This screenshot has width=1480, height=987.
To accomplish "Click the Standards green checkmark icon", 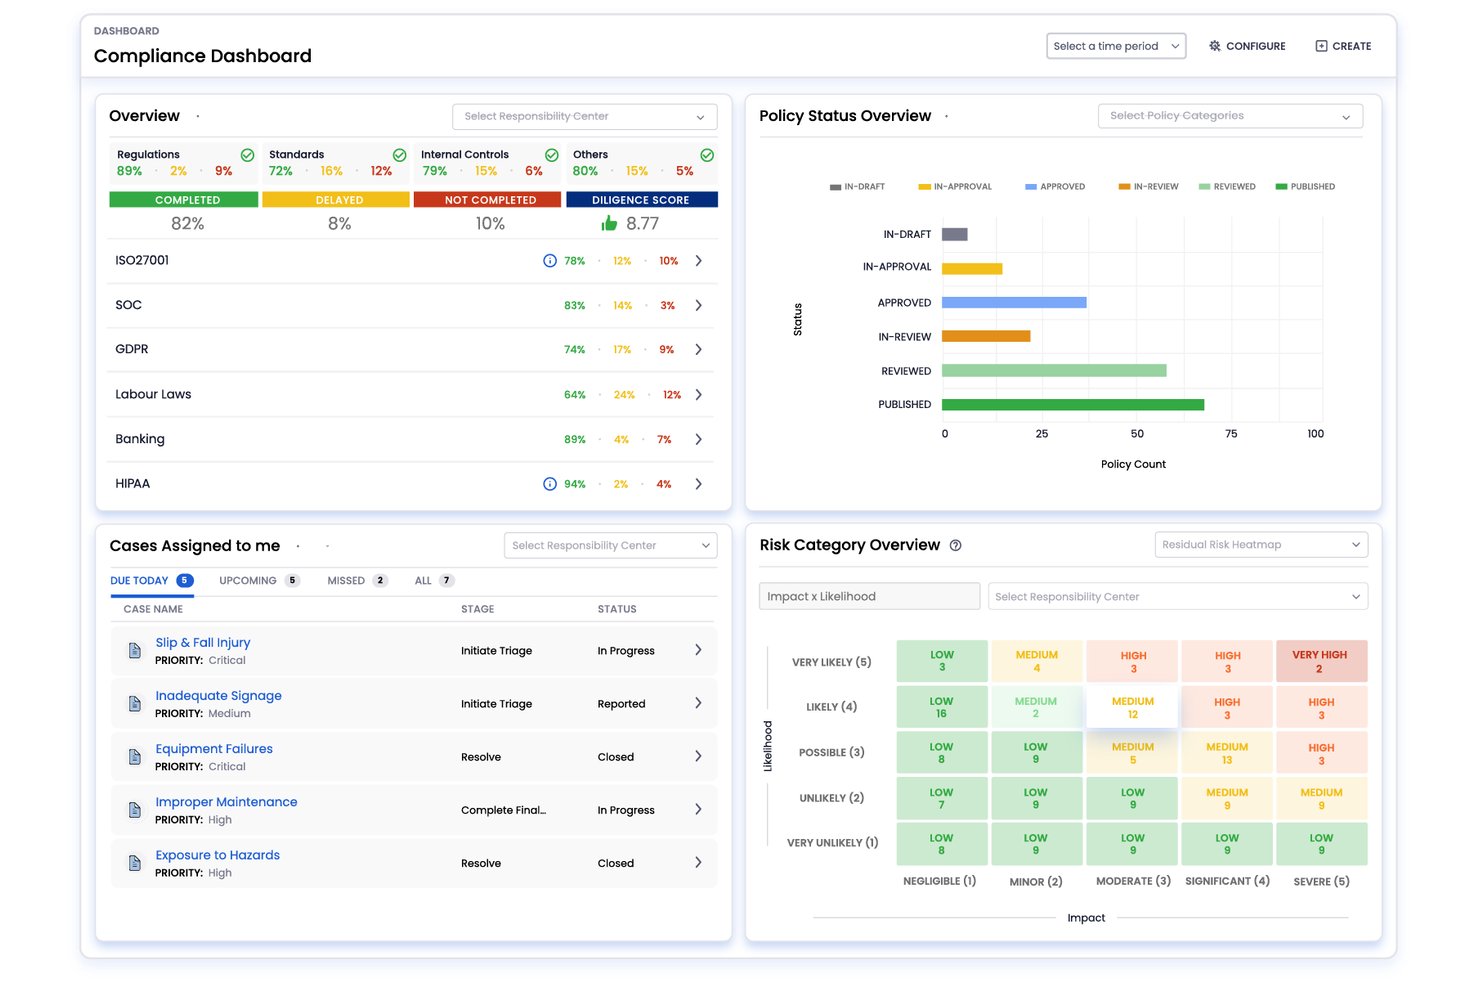I will point(399,155).
